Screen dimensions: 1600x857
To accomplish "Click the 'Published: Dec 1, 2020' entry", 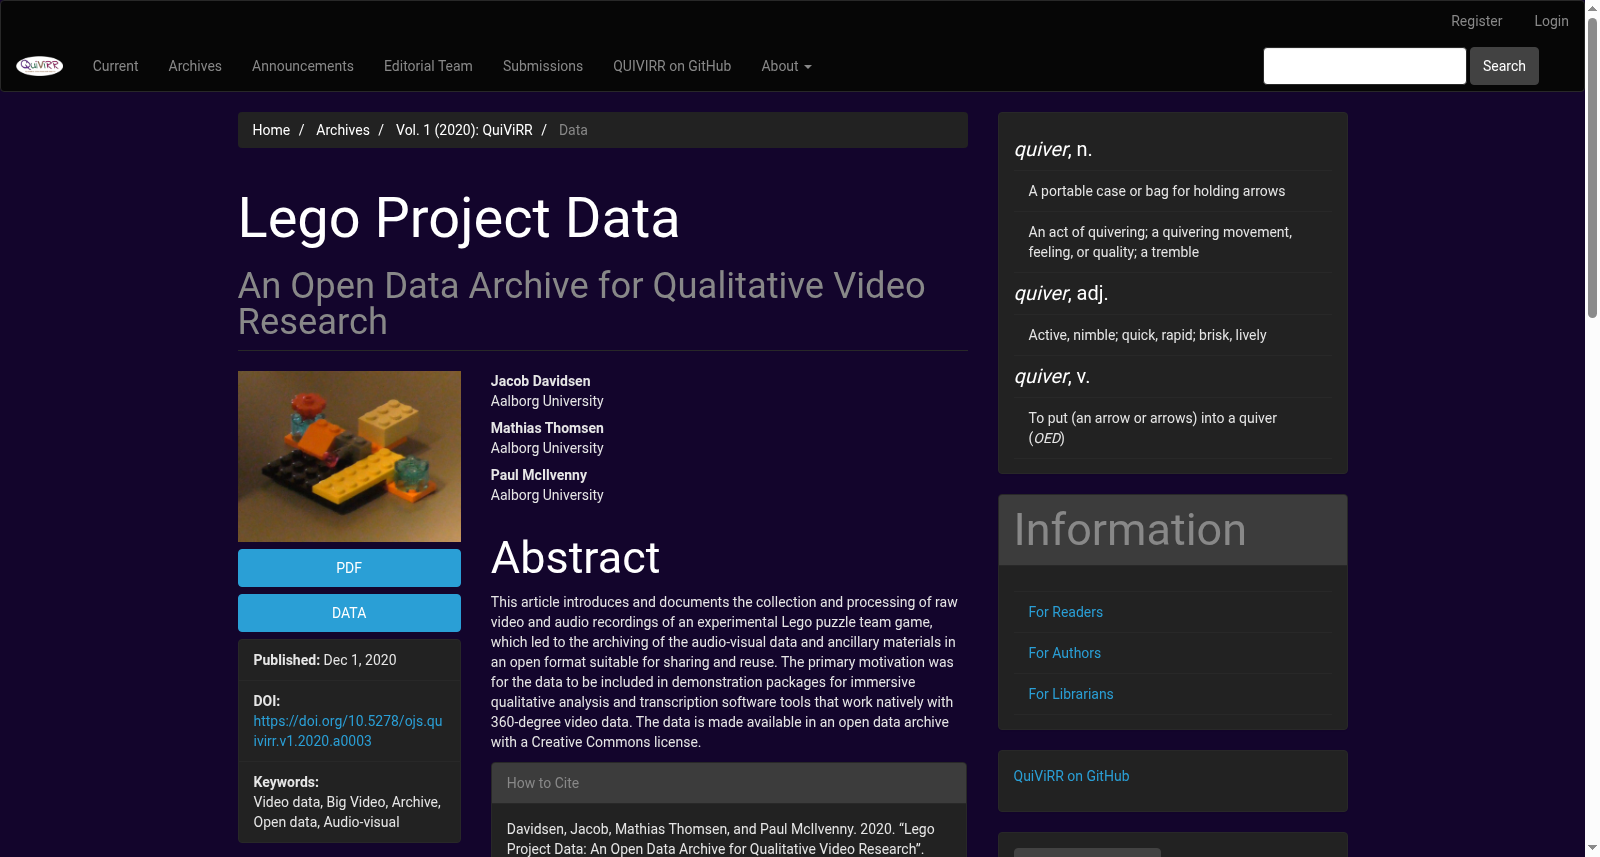I will (325, 660).
